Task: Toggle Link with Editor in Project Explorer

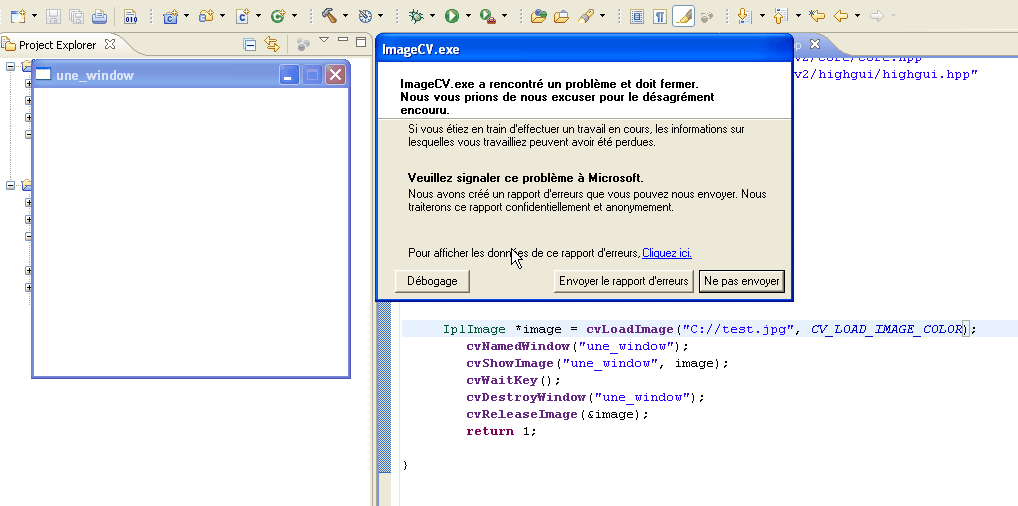Action: 272,44
